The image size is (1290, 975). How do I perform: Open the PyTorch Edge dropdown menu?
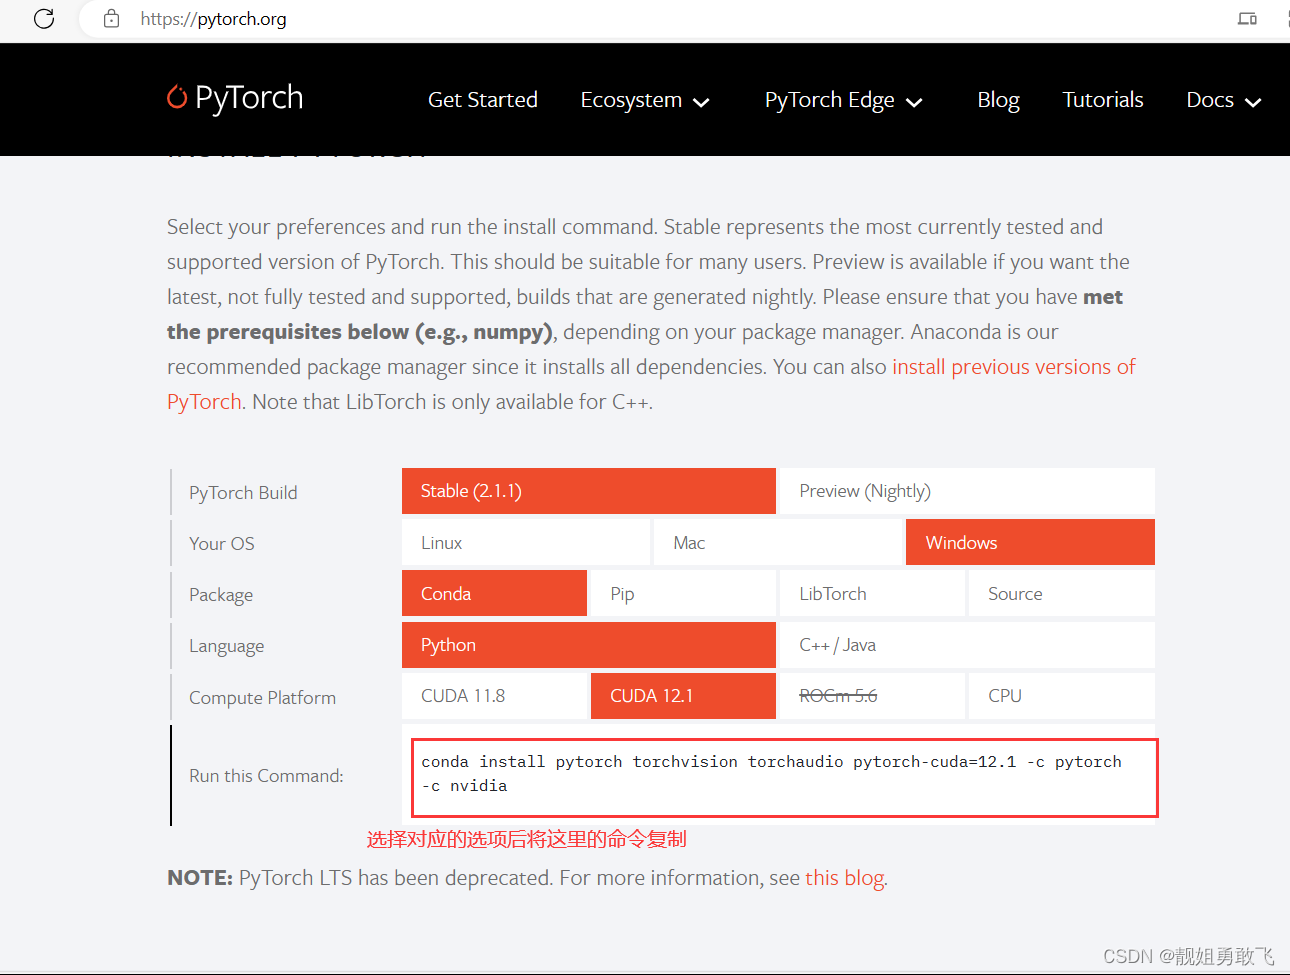point(829,99)
